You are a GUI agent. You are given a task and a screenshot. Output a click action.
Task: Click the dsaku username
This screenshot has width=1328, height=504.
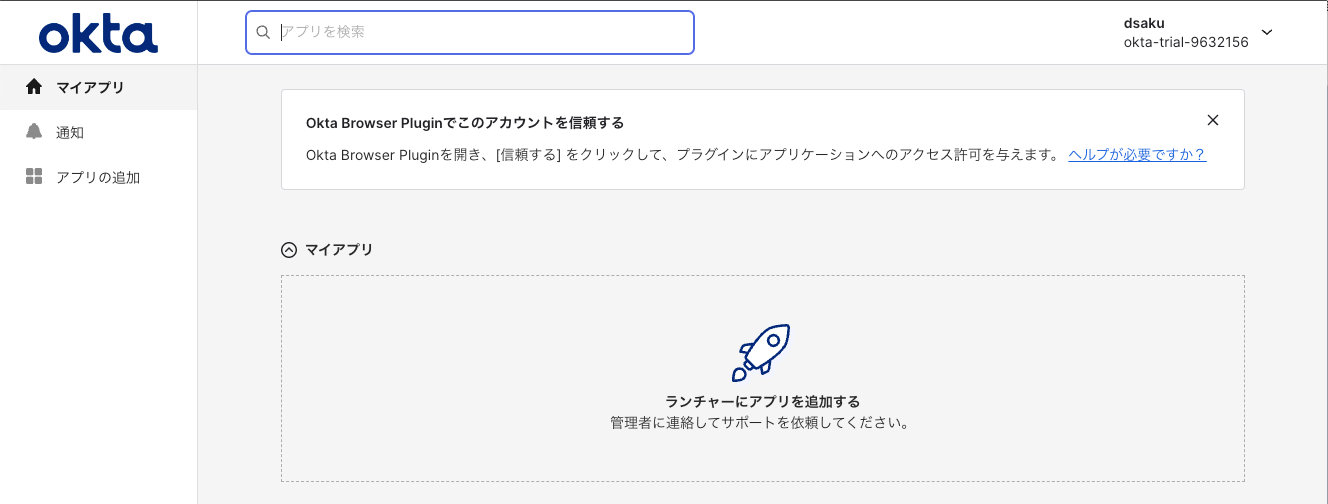tap(1144, 23)
